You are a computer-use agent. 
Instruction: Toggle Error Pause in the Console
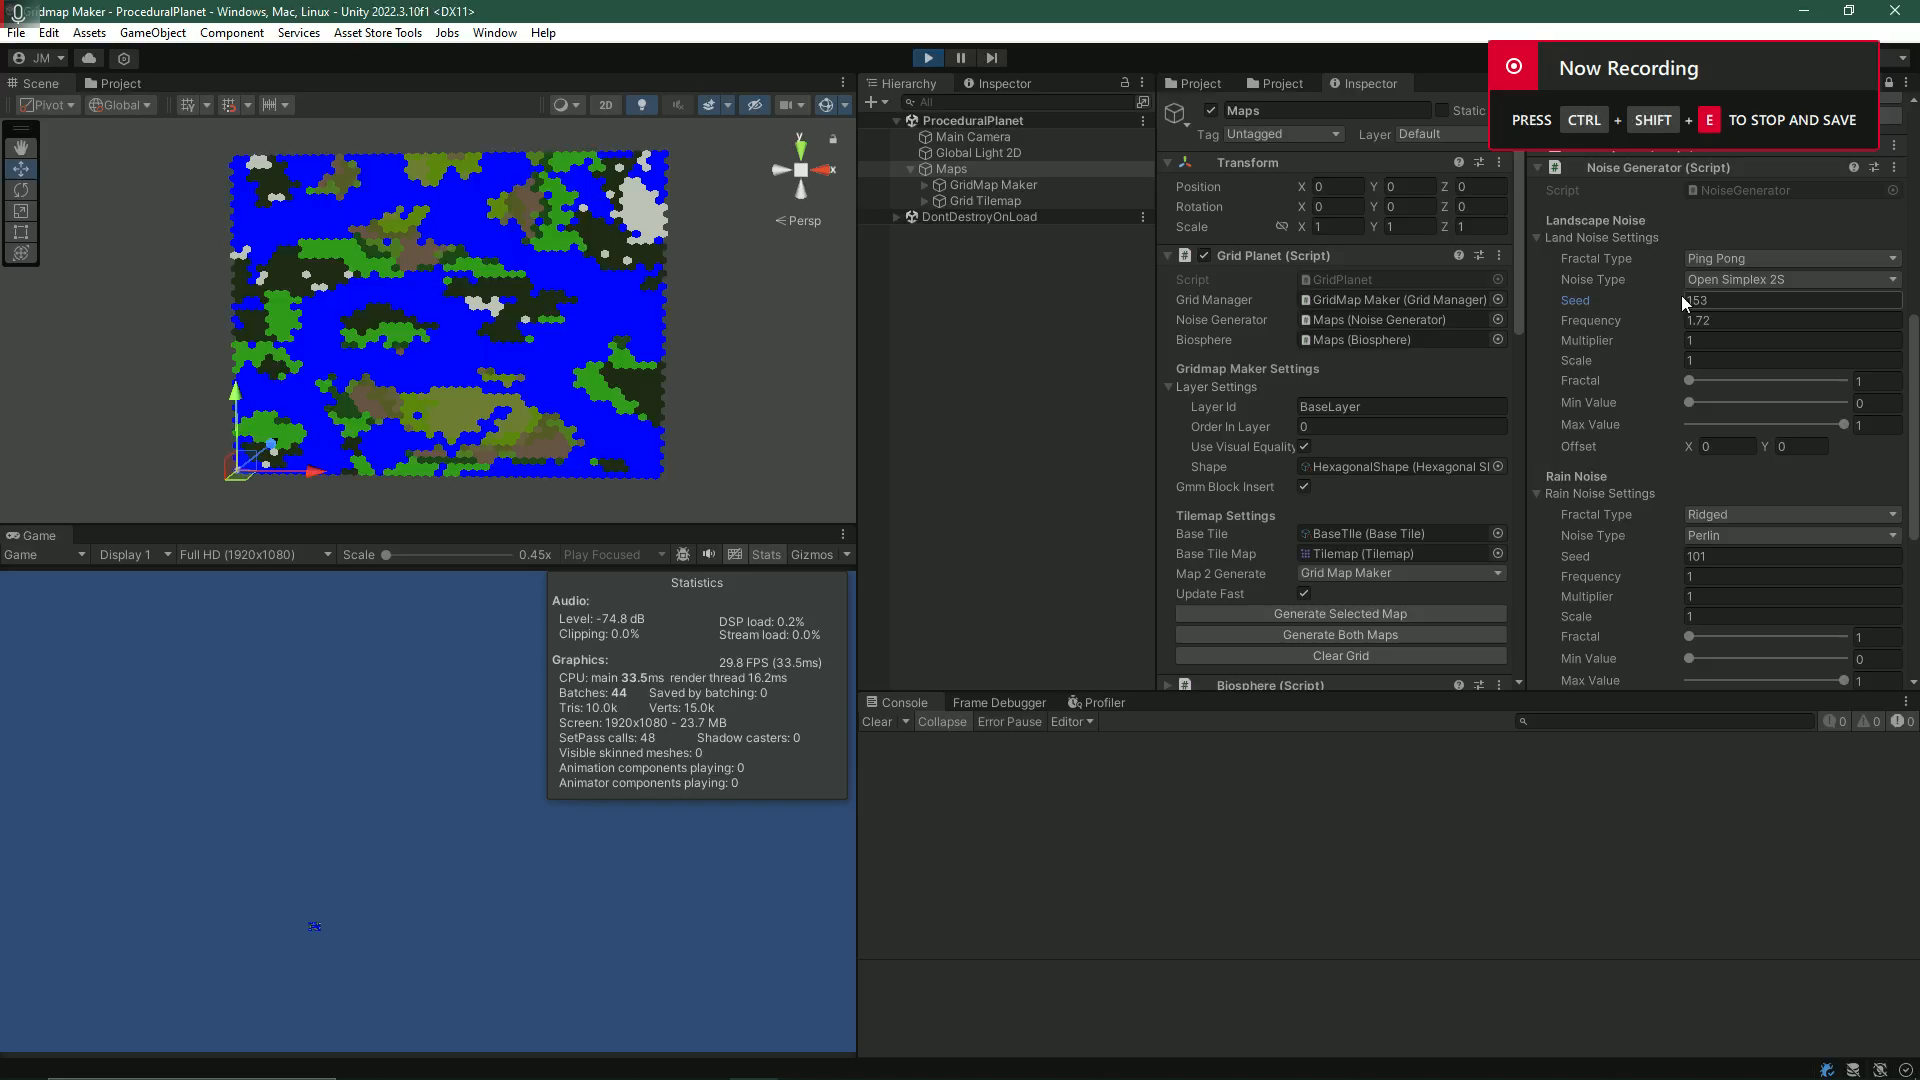[x=1009, y=722]
